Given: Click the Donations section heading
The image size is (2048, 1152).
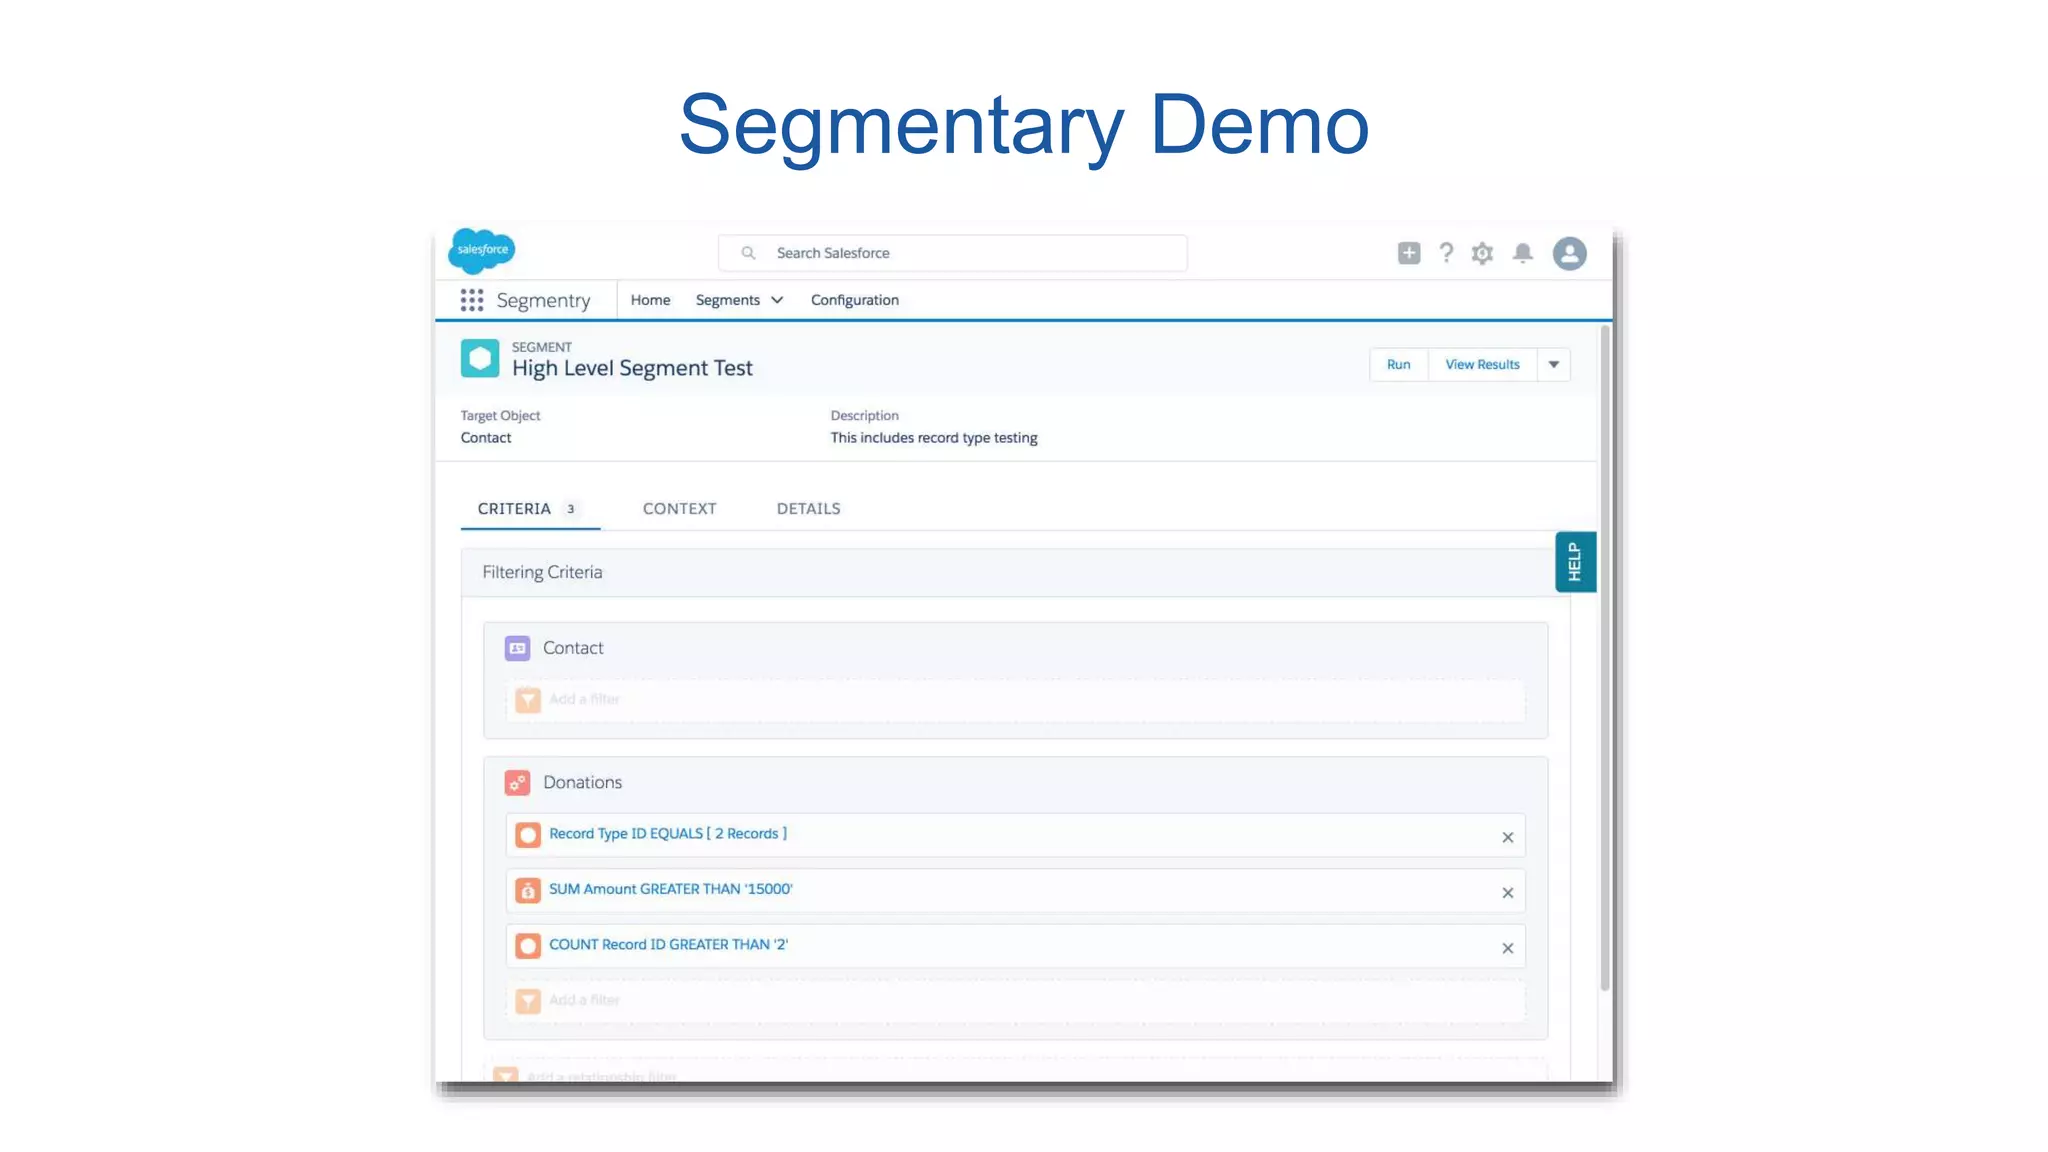Looking at the screenshot, I should tap(582, 782).
